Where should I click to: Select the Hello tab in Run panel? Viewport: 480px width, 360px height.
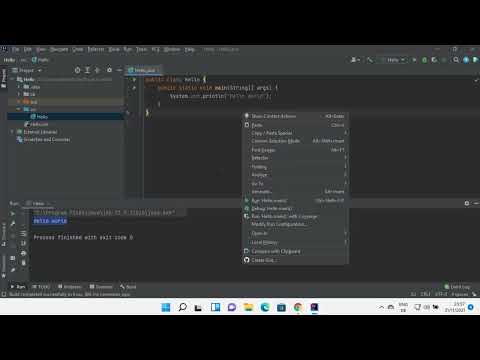click(x=38, y=203)
